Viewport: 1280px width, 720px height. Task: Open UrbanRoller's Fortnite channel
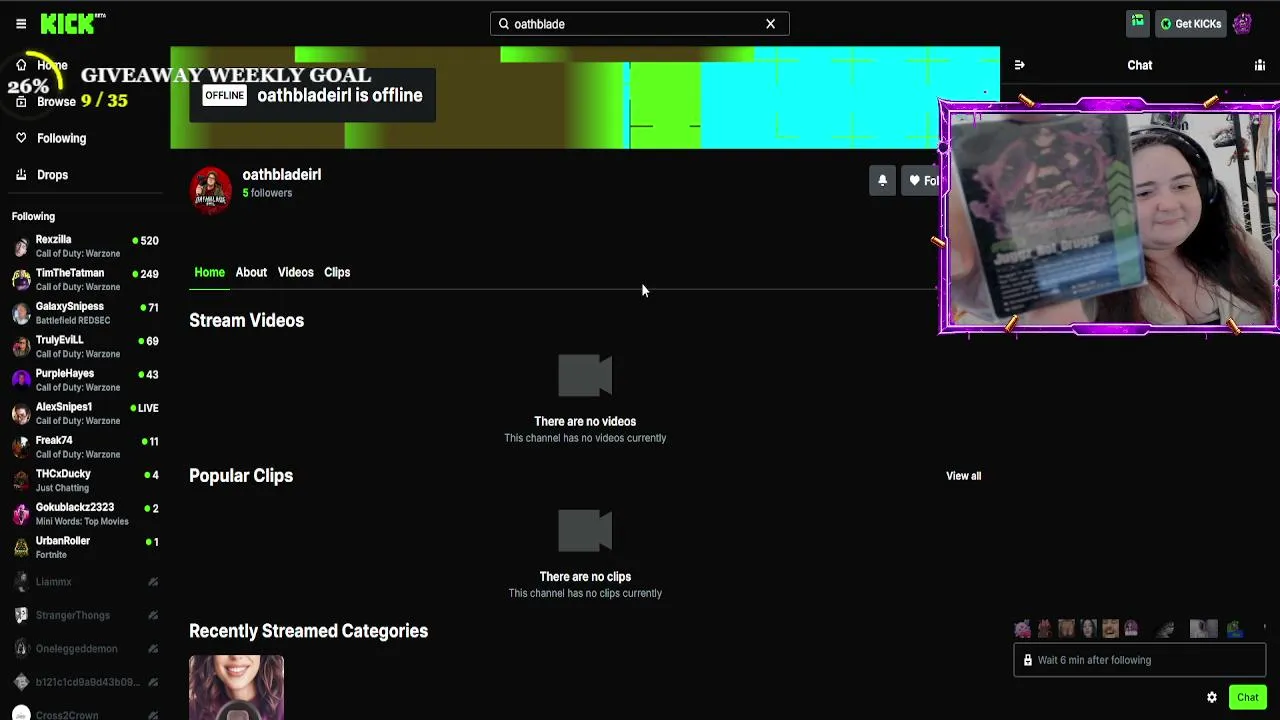(85, 548)
